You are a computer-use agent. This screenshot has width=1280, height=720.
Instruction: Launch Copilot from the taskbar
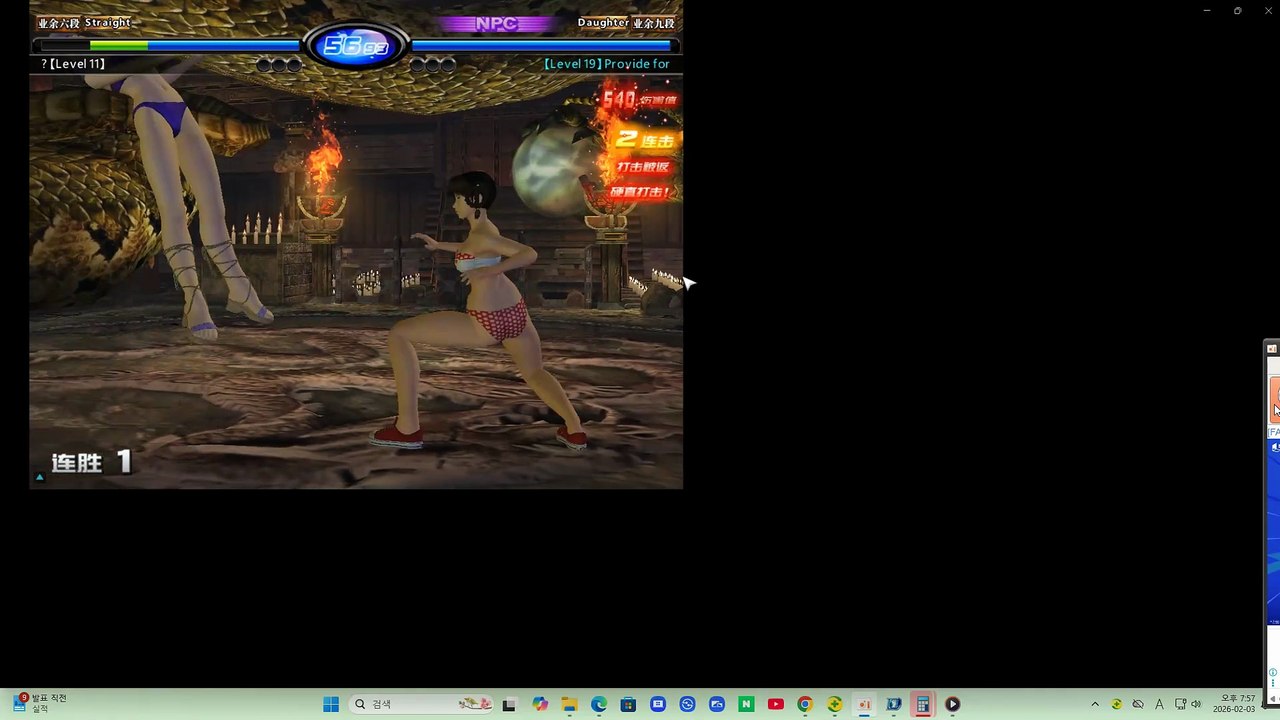(540, 704)
